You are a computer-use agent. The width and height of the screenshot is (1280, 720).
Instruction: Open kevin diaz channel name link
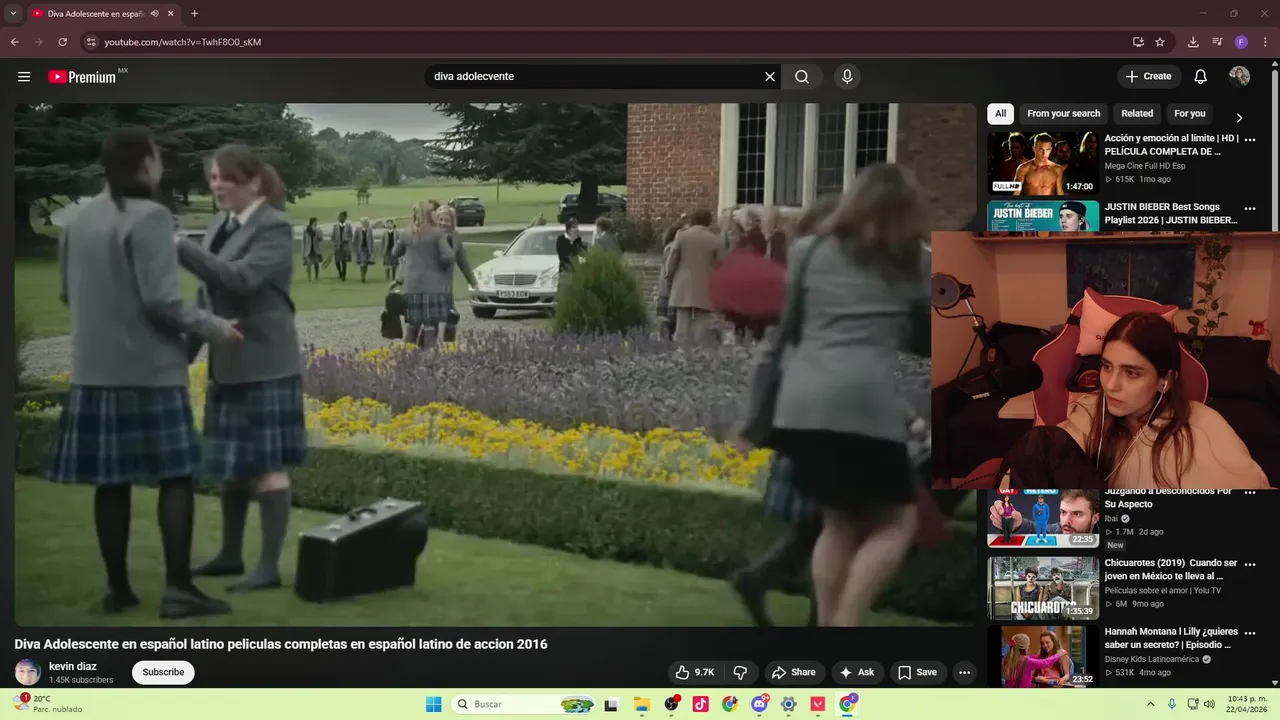coord(73,666)
